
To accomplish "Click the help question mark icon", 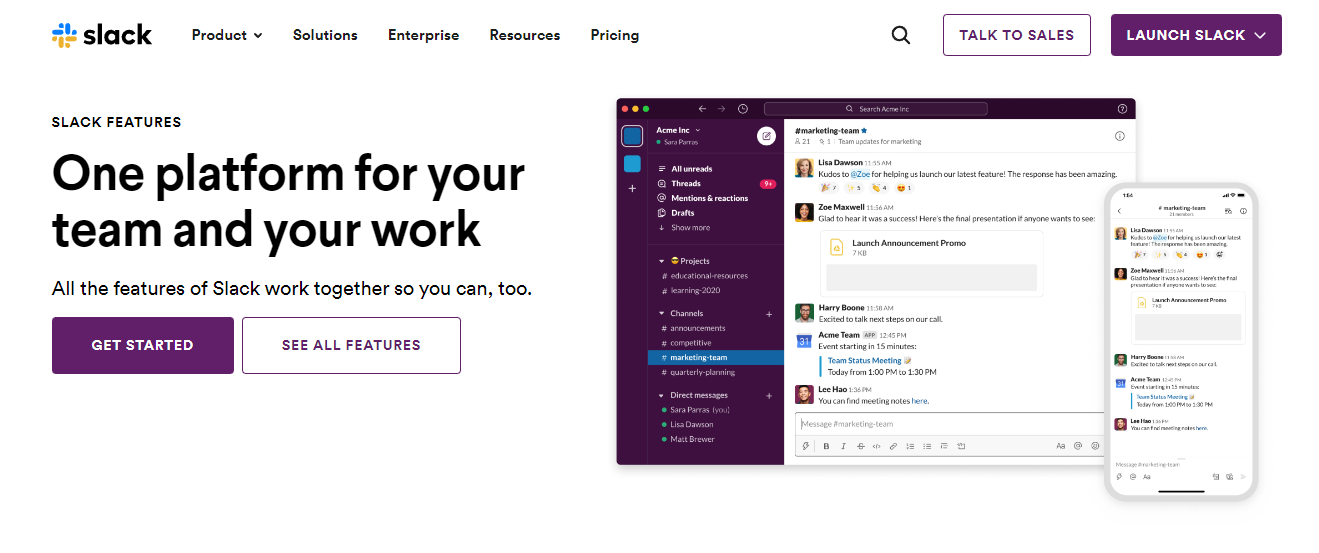I will [x=1122, y=109].
